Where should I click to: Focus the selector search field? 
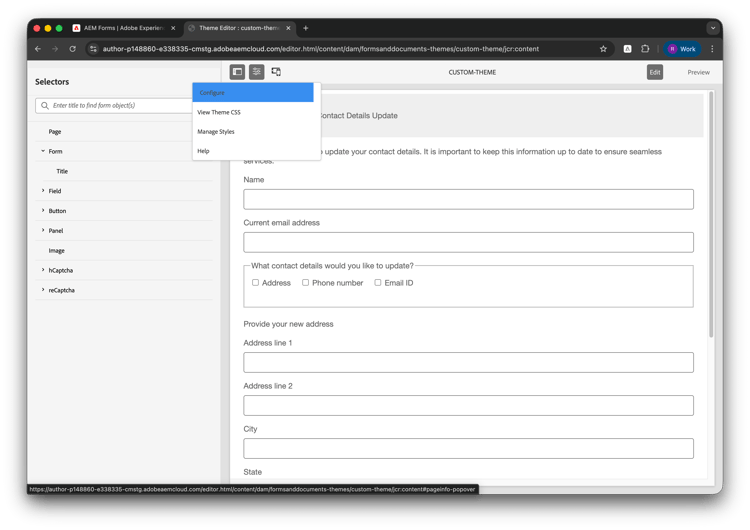pos(115,105)
